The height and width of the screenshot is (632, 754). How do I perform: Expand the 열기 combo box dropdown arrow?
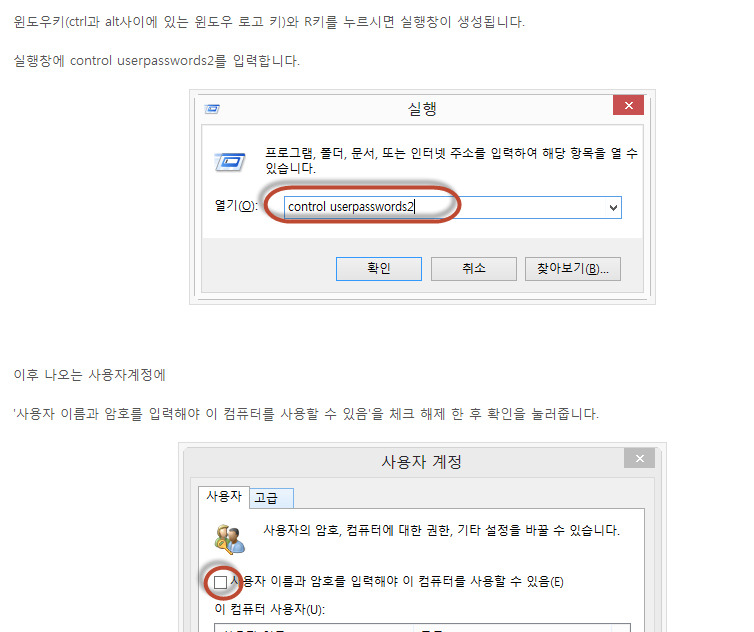click(x=613, y=208)
